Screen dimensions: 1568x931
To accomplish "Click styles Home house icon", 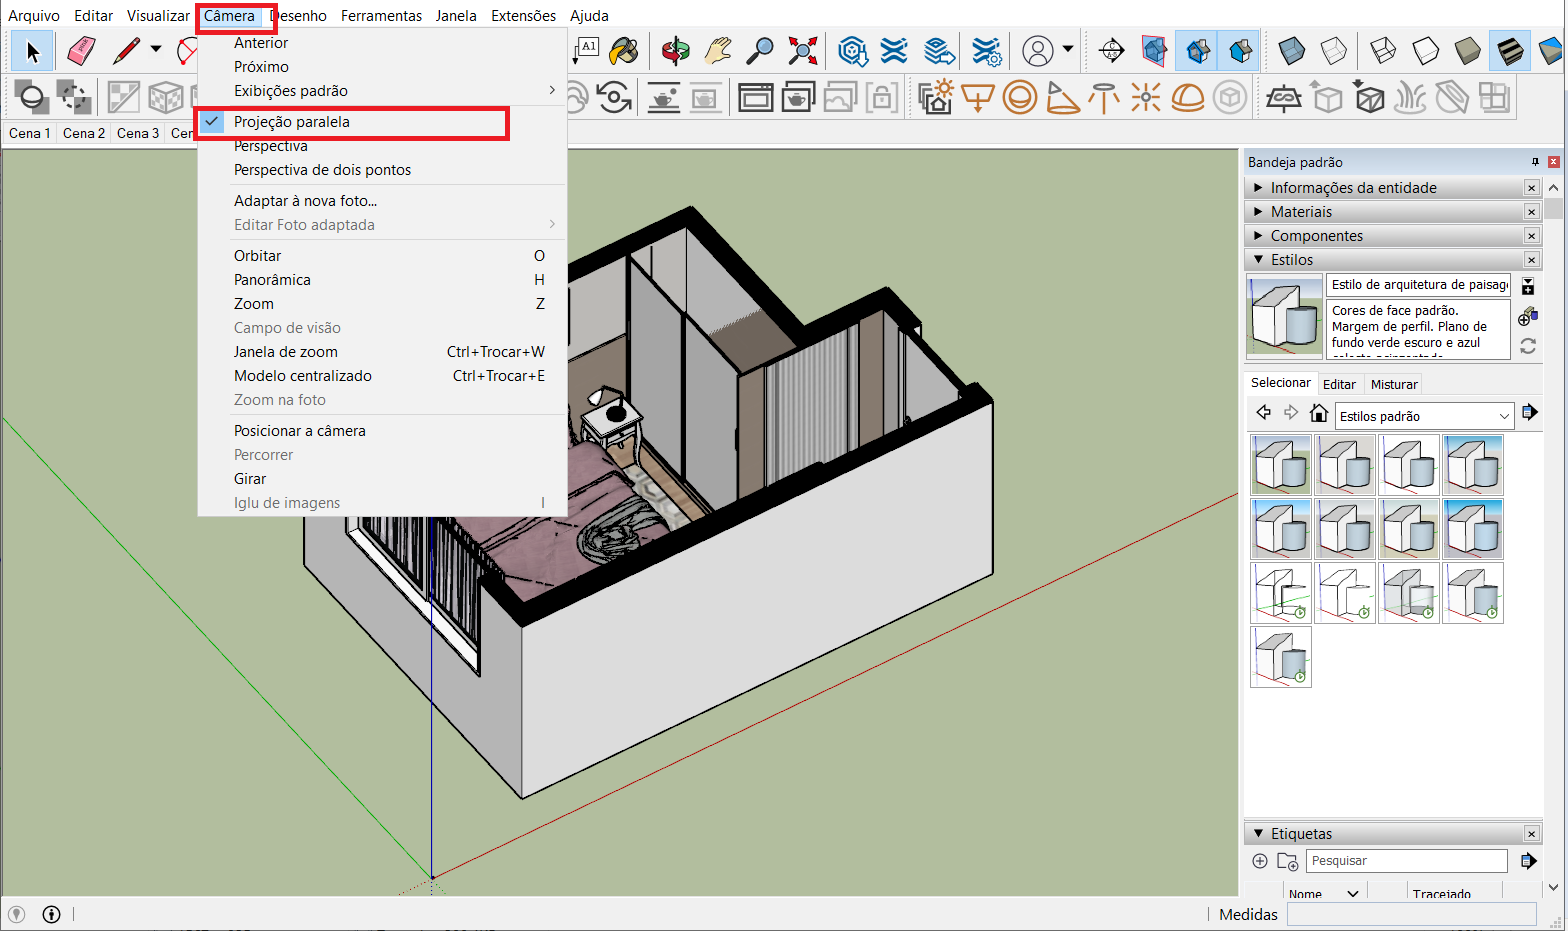I will tap(1318, 414).
